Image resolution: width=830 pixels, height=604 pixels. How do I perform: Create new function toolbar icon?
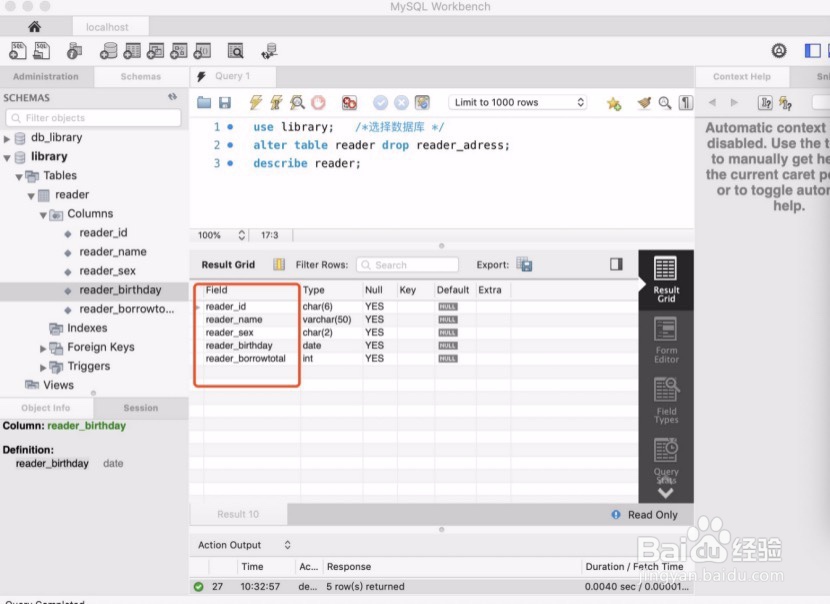click(202, 51)
